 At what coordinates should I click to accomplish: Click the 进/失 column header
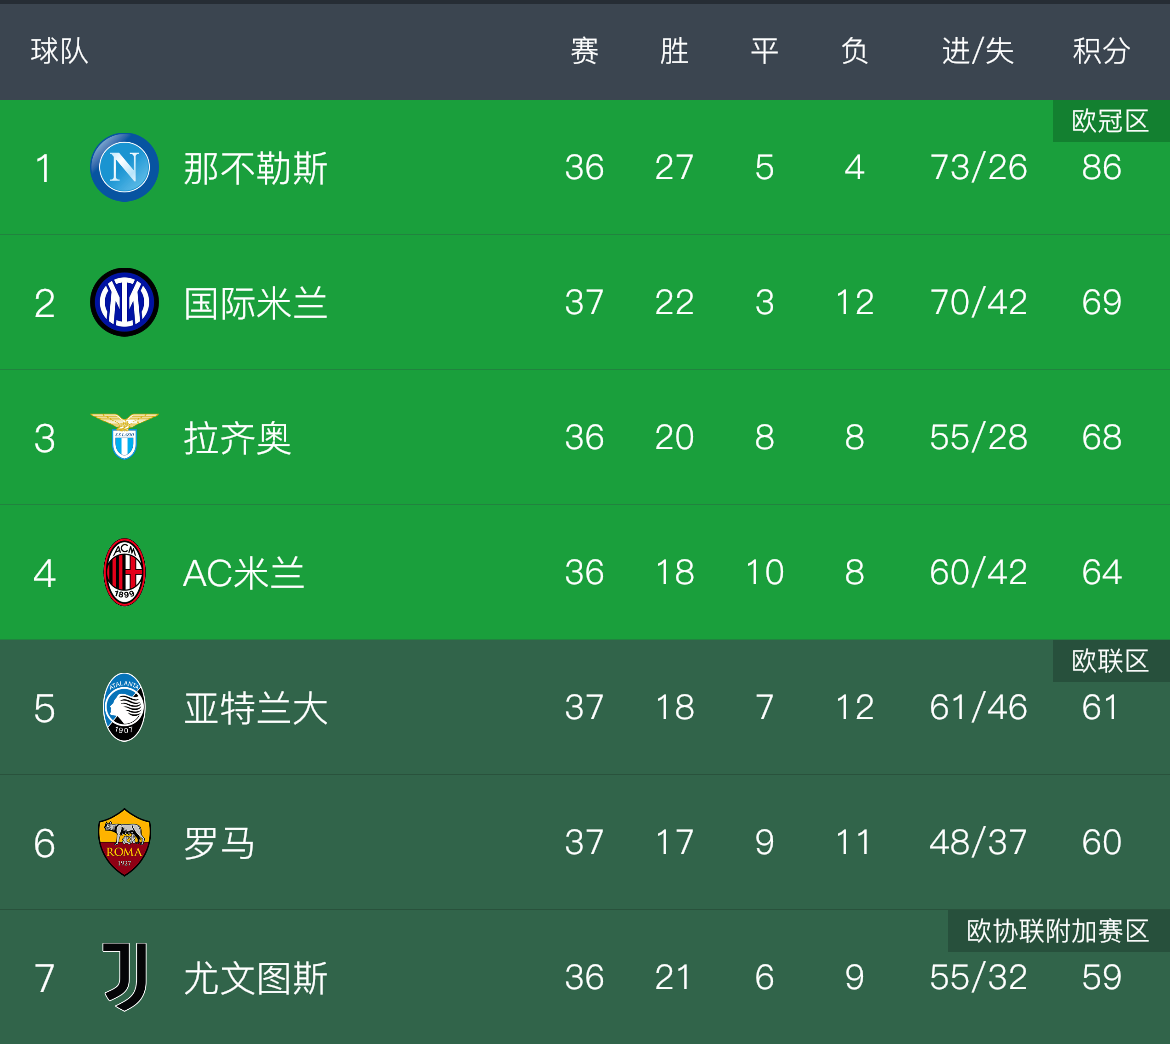pyautogui.click(x=978, y=50)
